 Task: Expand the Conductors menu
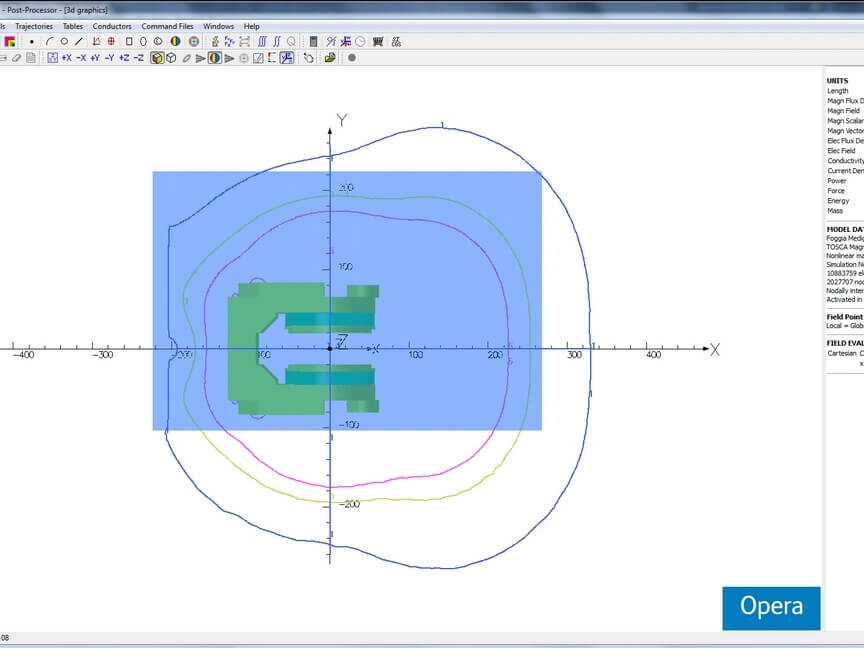[112, 26]
